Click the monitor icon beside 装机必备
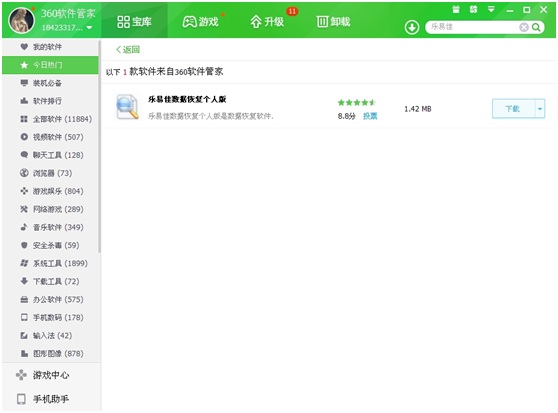Image resolution: width=558 pixels, height=413 pixels. [x=24, y=83]
